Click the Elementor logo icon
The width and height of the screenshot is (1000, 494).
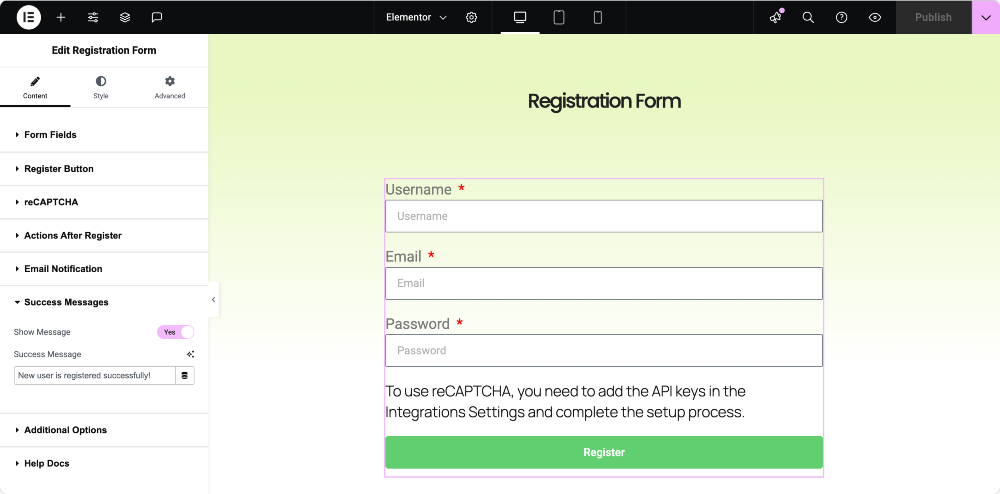pos(29,17)
